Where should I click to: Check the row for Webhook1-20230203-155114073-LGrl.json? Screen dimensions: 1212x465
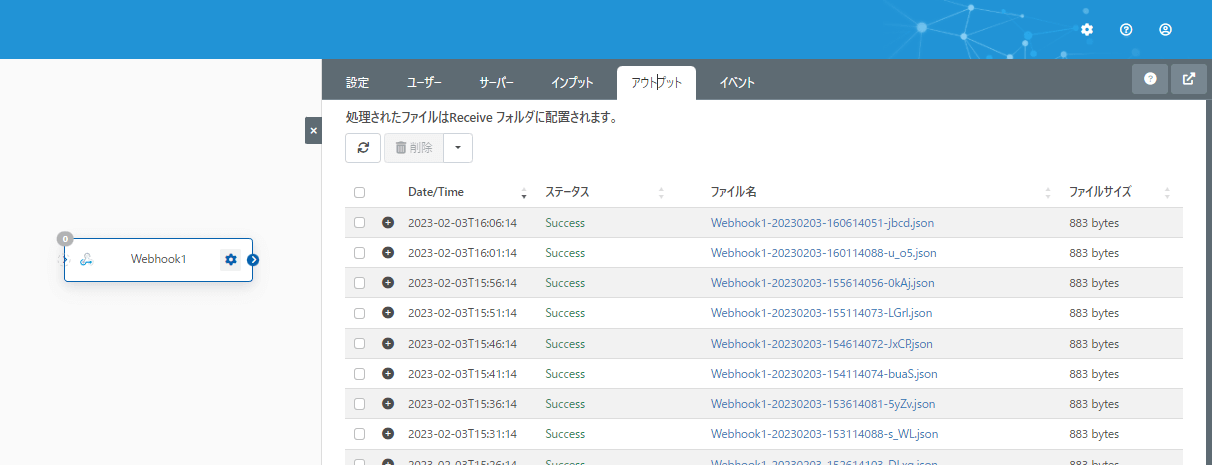click(x=360, y=313)
